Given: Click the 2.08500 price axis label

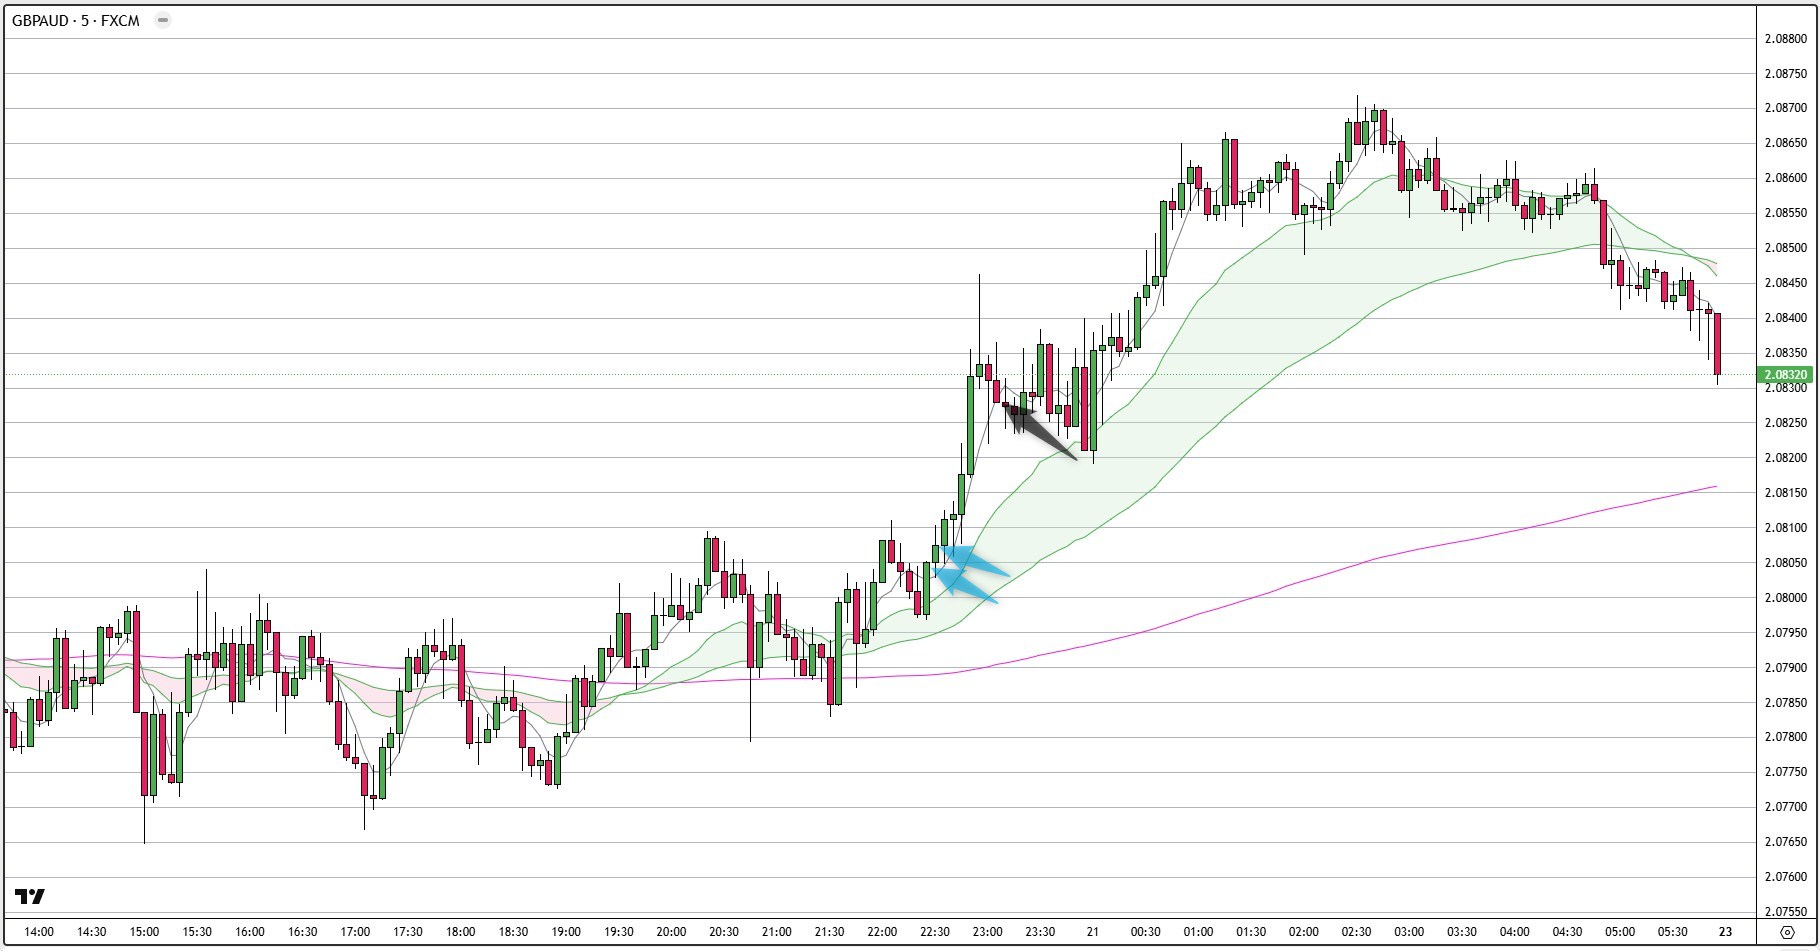Looking at the screenshot, I should [1785, 248].
